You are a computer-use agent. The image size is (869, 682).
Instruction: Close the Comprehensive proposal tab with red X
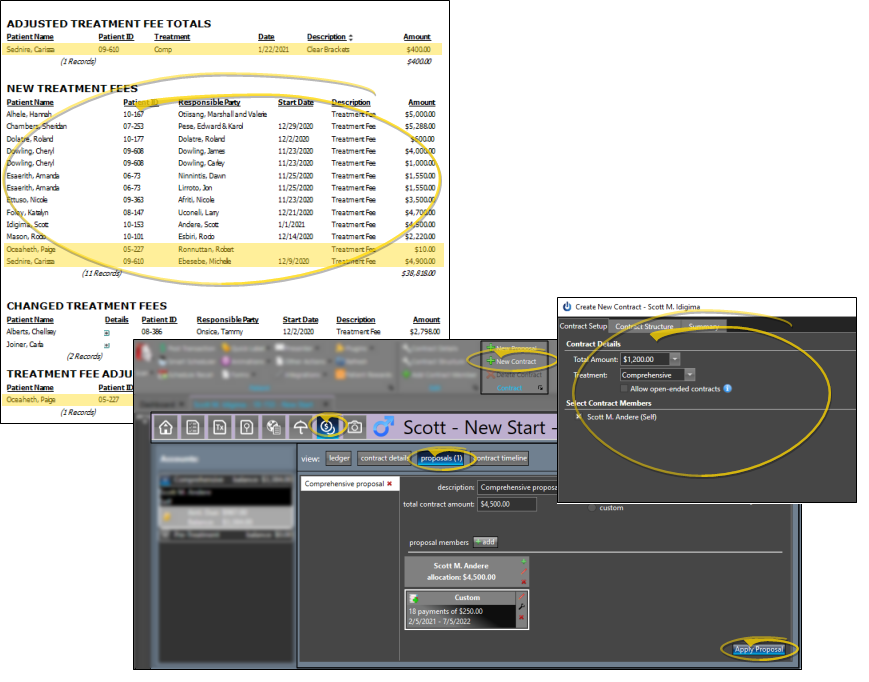[x=390, y=484]
